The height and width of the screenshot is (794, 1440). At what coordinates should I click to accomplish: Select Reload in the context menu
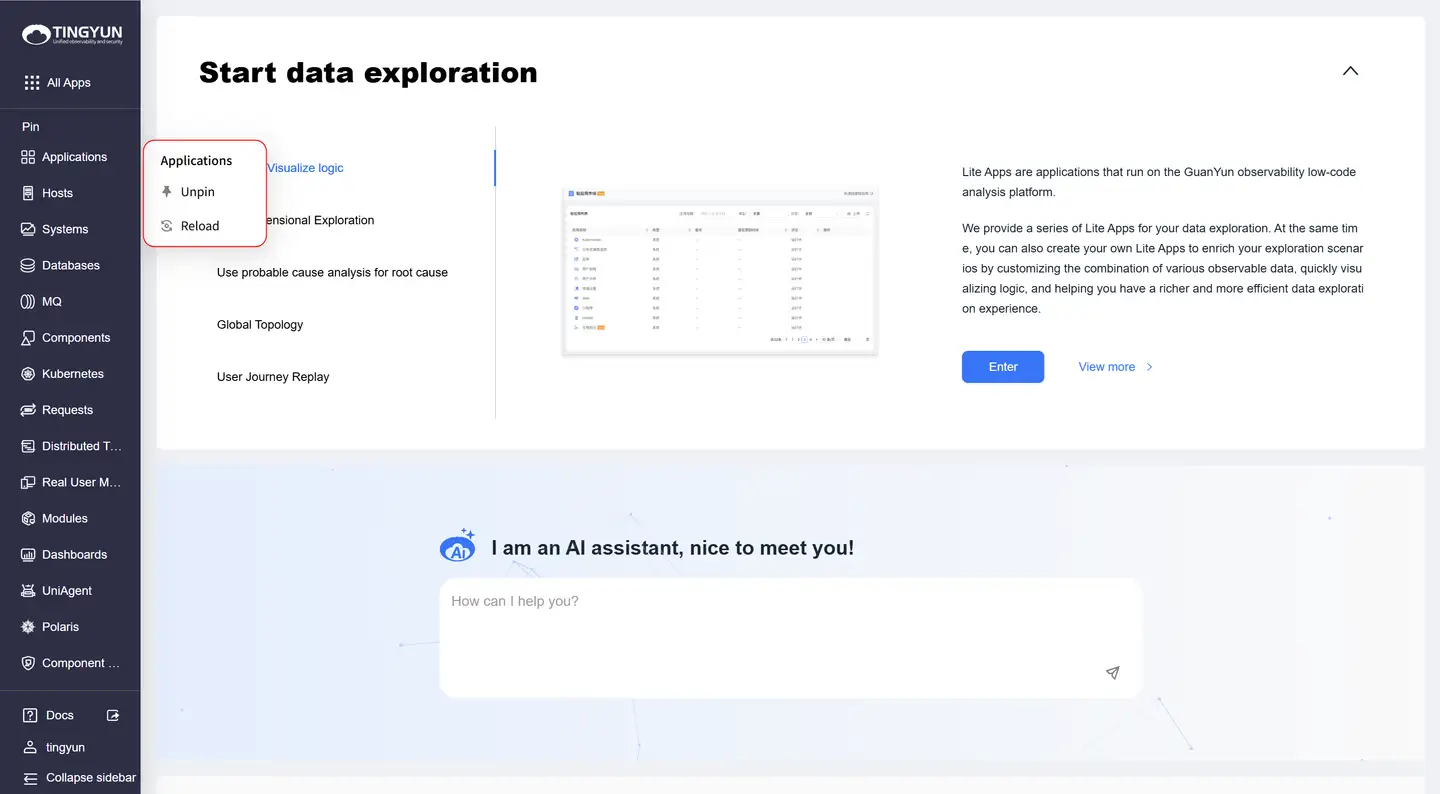(x=199, y=225)
